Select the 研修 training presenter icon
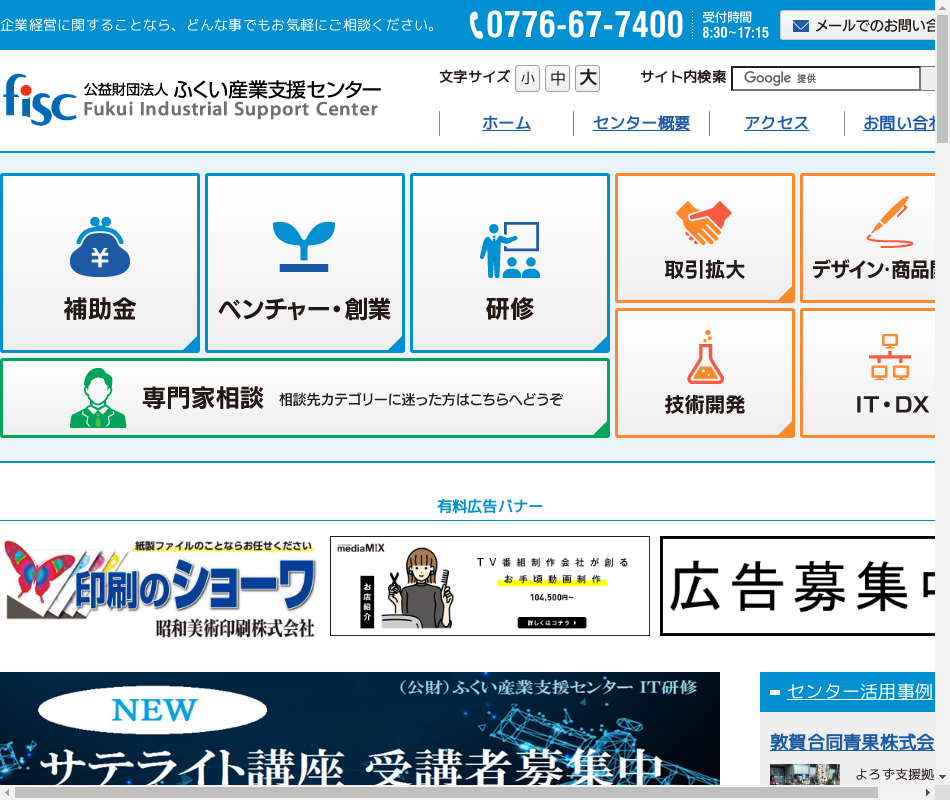The image size is (950, 800). coord(509,250)
